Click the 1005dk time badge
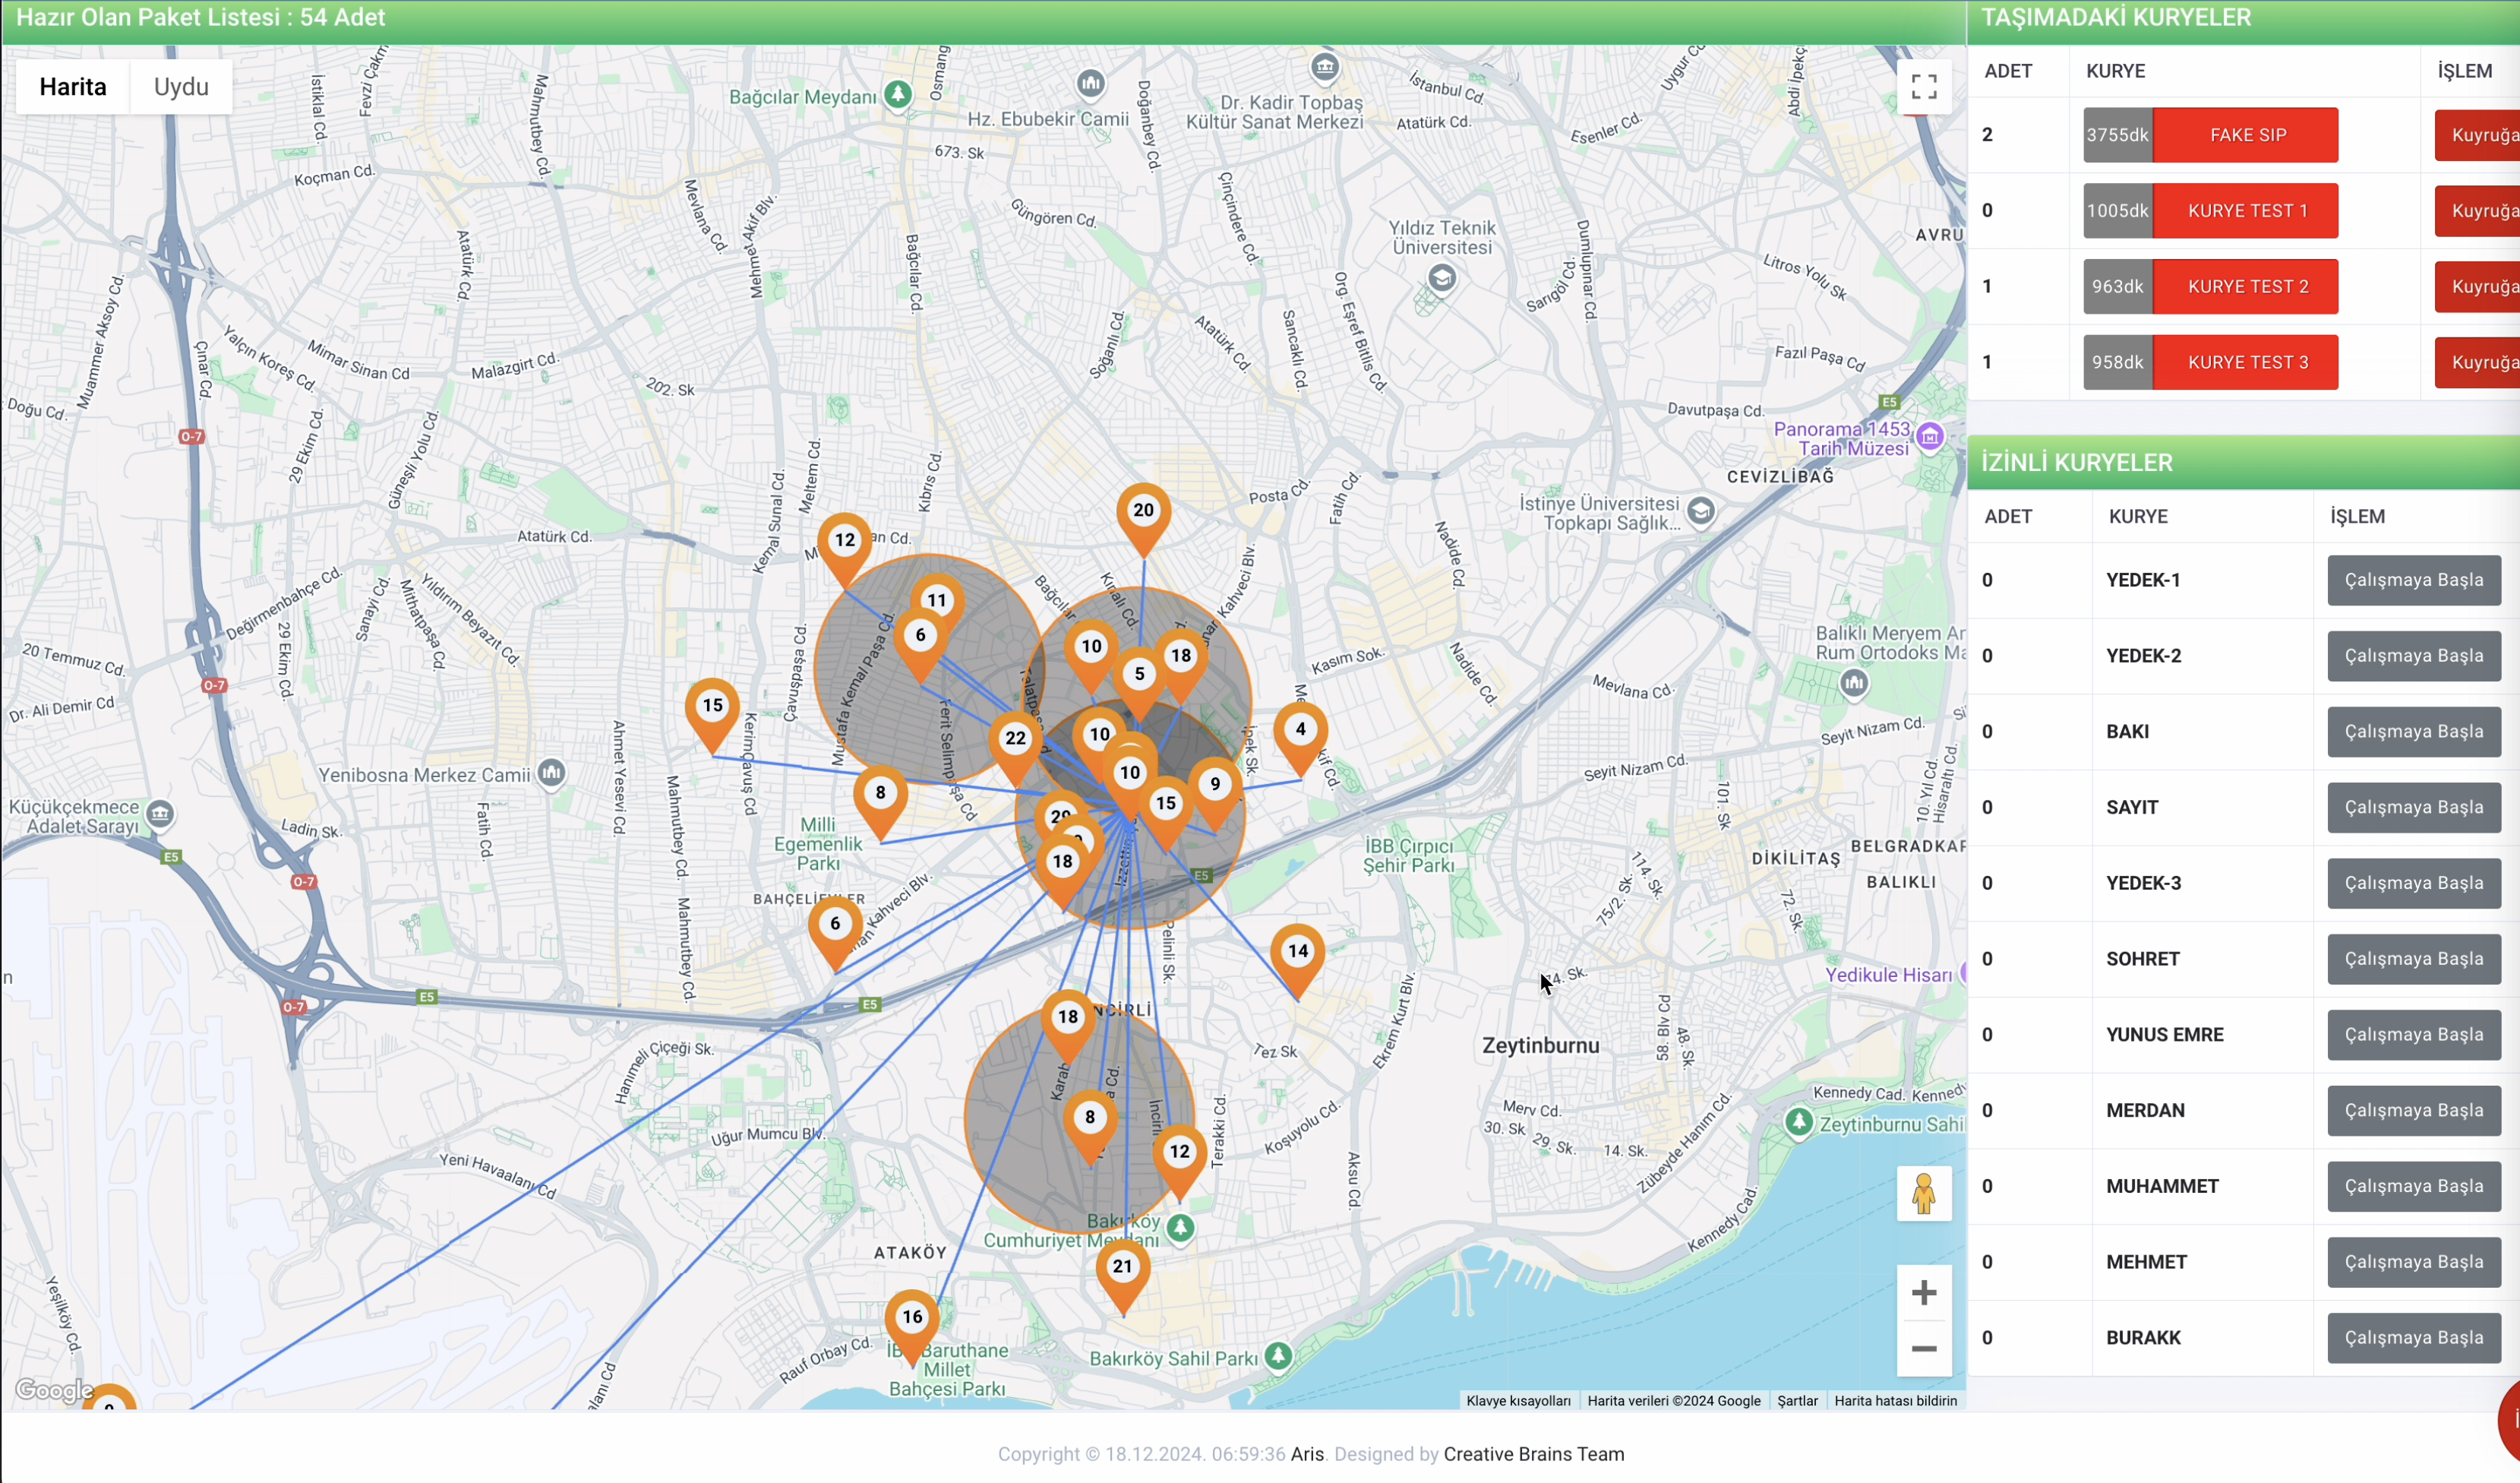The width and height of the screenshot is (2520, 1483). (x=2117, y=211)
